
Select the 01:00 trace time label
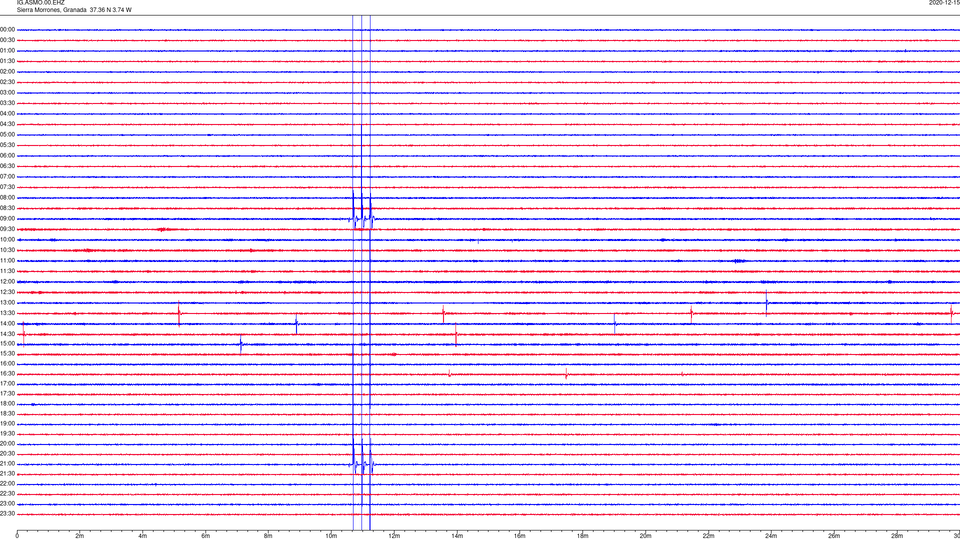[x=7, y=51]
